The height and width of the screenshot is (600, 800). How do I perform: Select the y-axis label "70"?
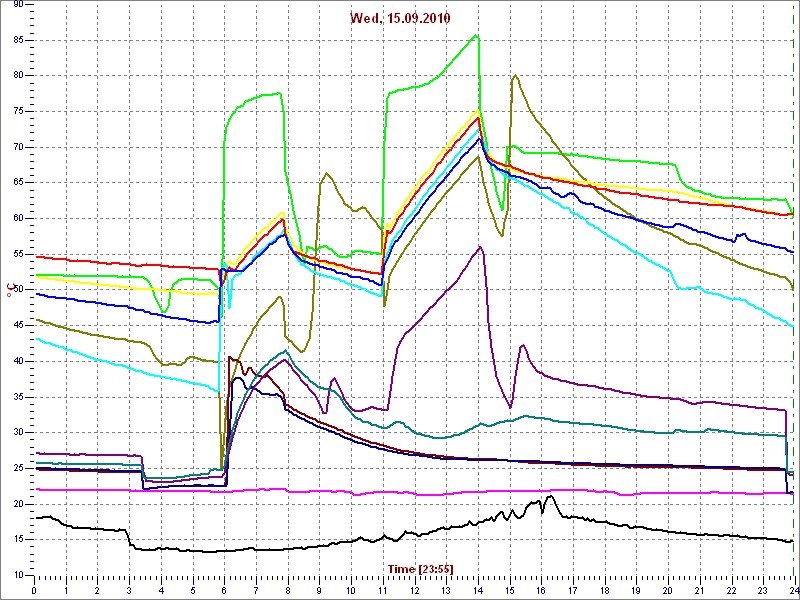[x=18, y=147]
